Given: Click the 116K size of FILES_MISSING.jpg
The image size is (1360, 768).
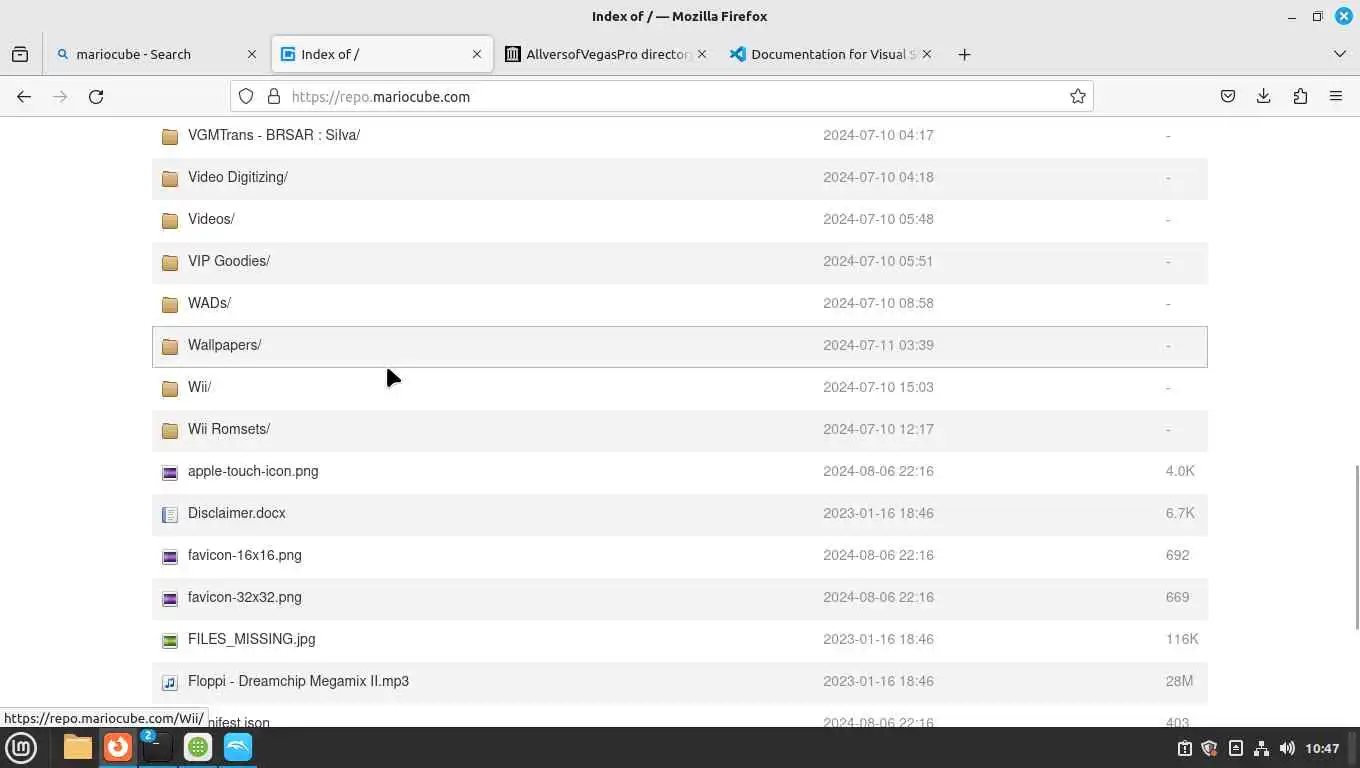Looking at the screenshot, I should point(1182,639).
